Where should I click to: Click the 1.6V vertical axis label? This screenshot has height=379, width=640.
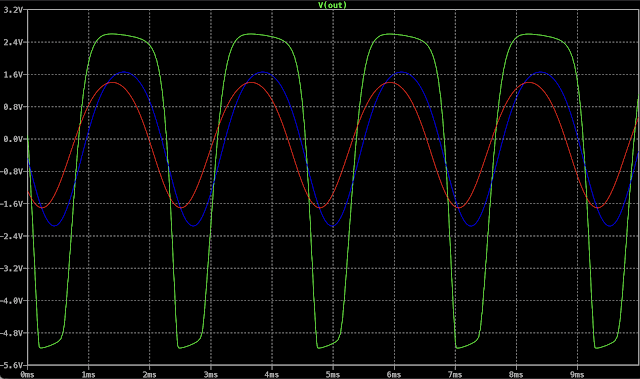(13, 75)
